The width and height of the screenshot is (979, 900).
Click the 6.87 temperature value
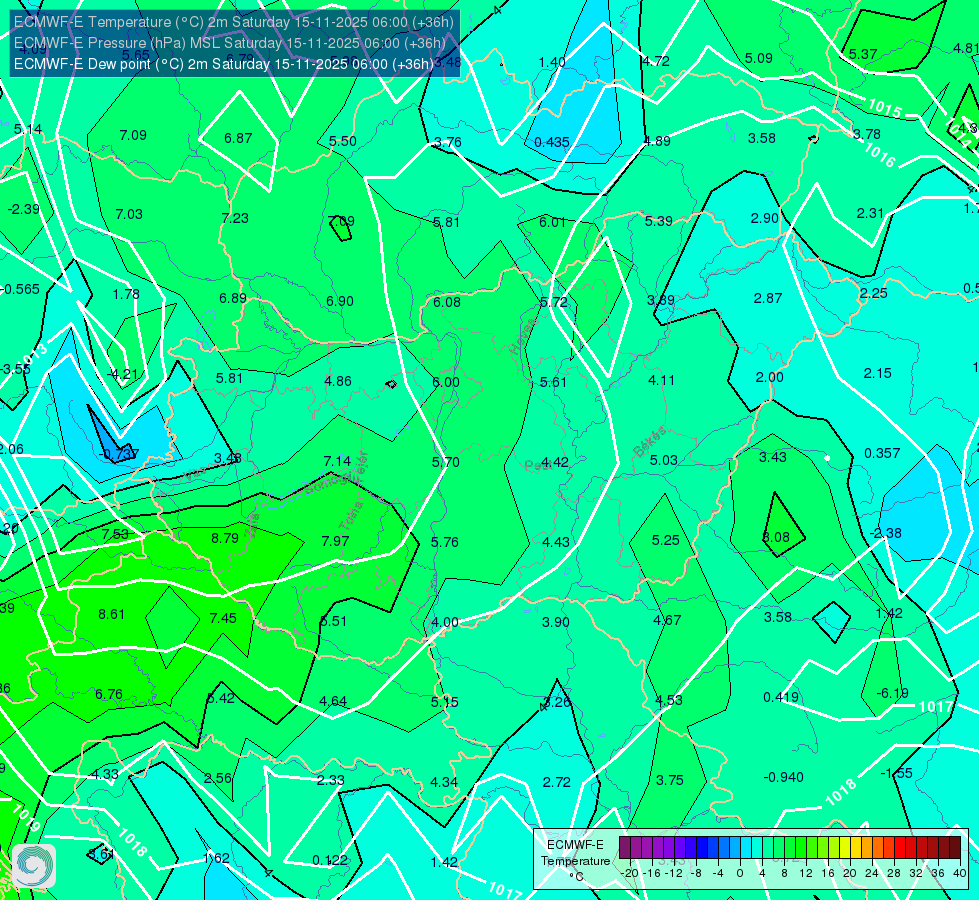pyautogui.click(x=238, y=138)
